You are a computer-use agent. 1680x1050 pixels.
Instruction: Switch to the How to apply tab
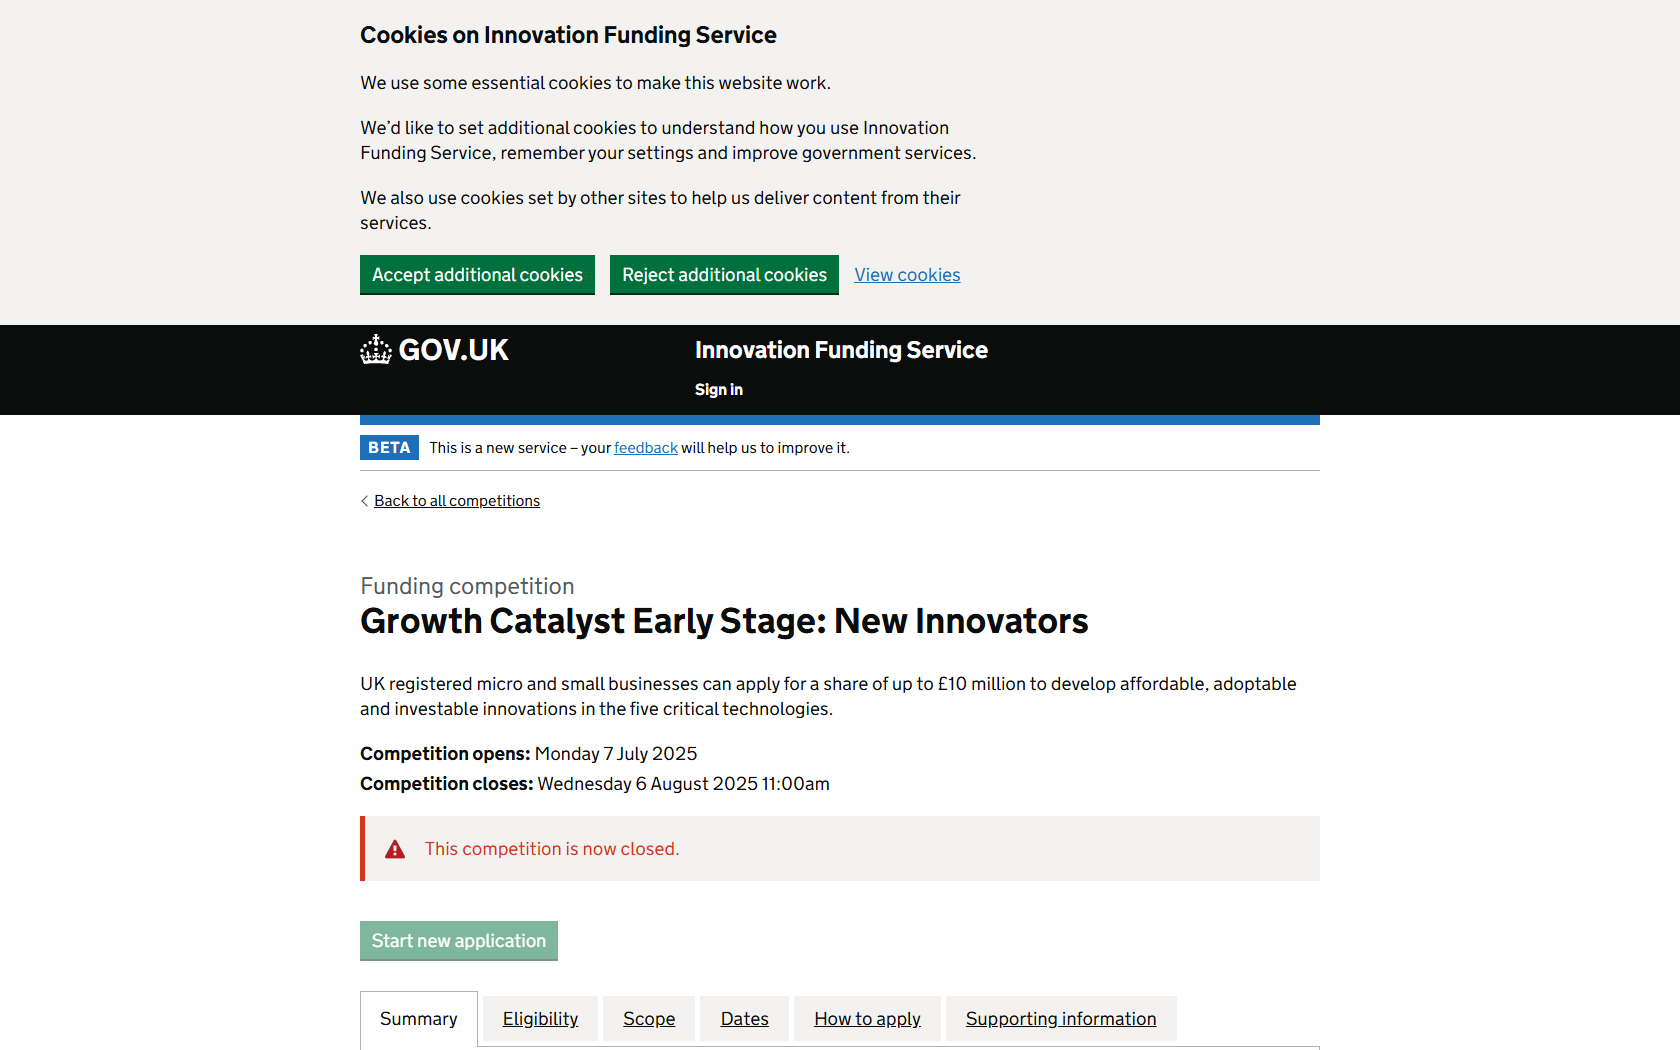point(867,1019)
